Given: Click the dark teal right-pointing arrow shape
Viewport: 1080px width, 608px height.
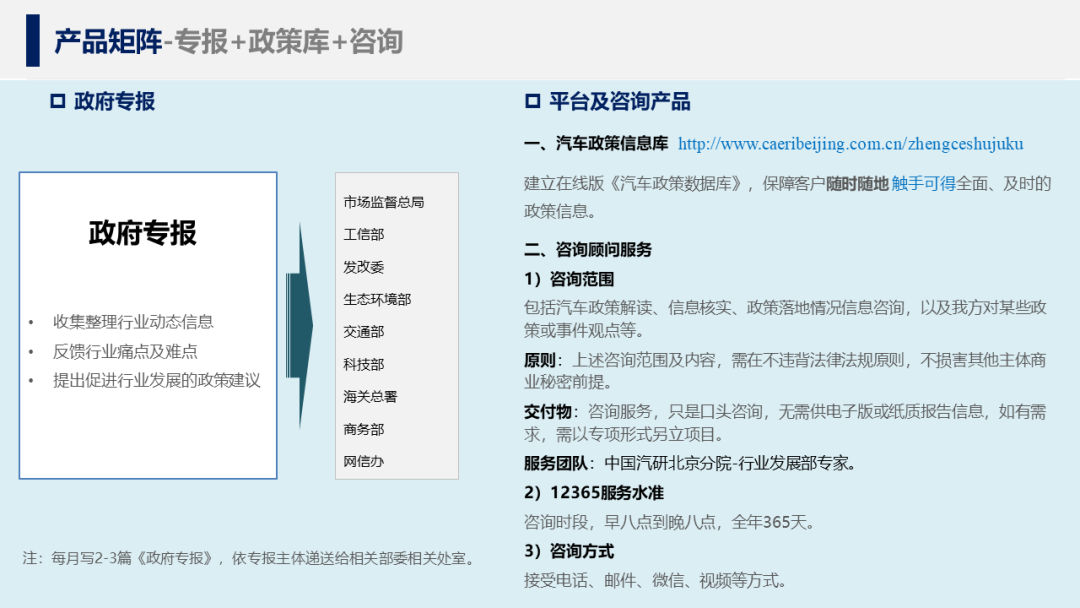Looking at the screenshot, I should (x=300, y=326).
